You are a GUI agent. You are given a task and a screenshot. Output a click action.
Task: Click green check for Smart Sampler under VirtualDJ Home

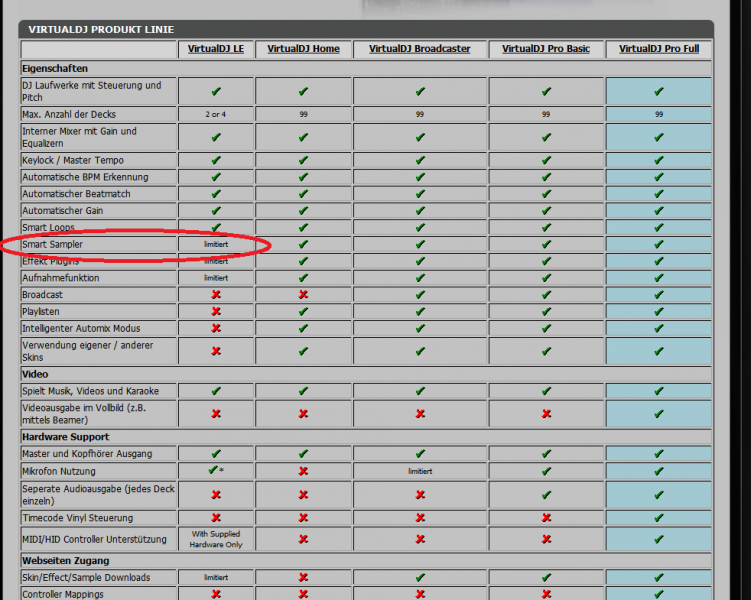[303, 244]
